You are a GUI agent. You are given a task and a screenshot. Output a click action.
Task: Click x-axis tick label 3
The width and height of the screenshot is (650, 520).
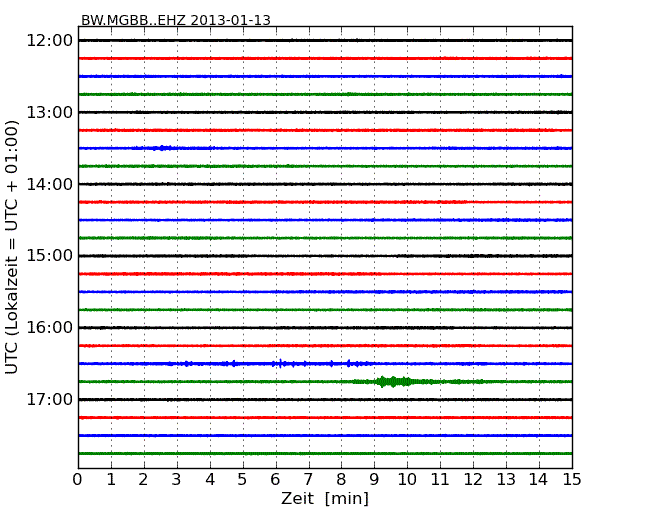click(x=177, y=480)
